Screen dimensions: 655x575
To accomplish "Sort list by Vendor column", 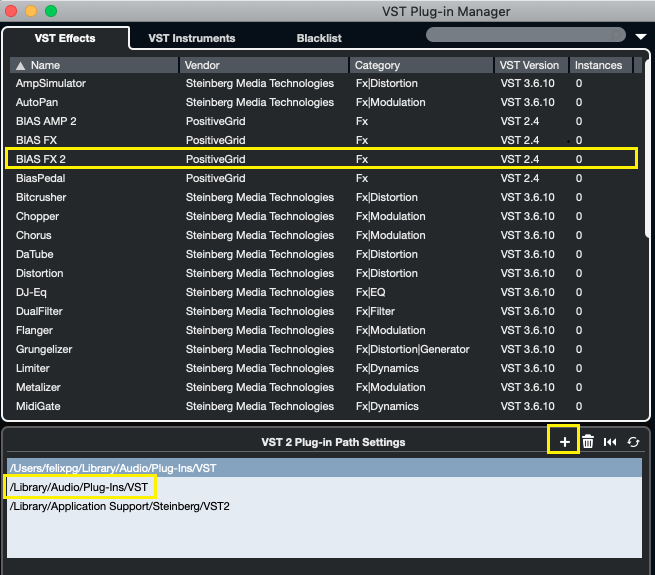I will click(264, 65).
